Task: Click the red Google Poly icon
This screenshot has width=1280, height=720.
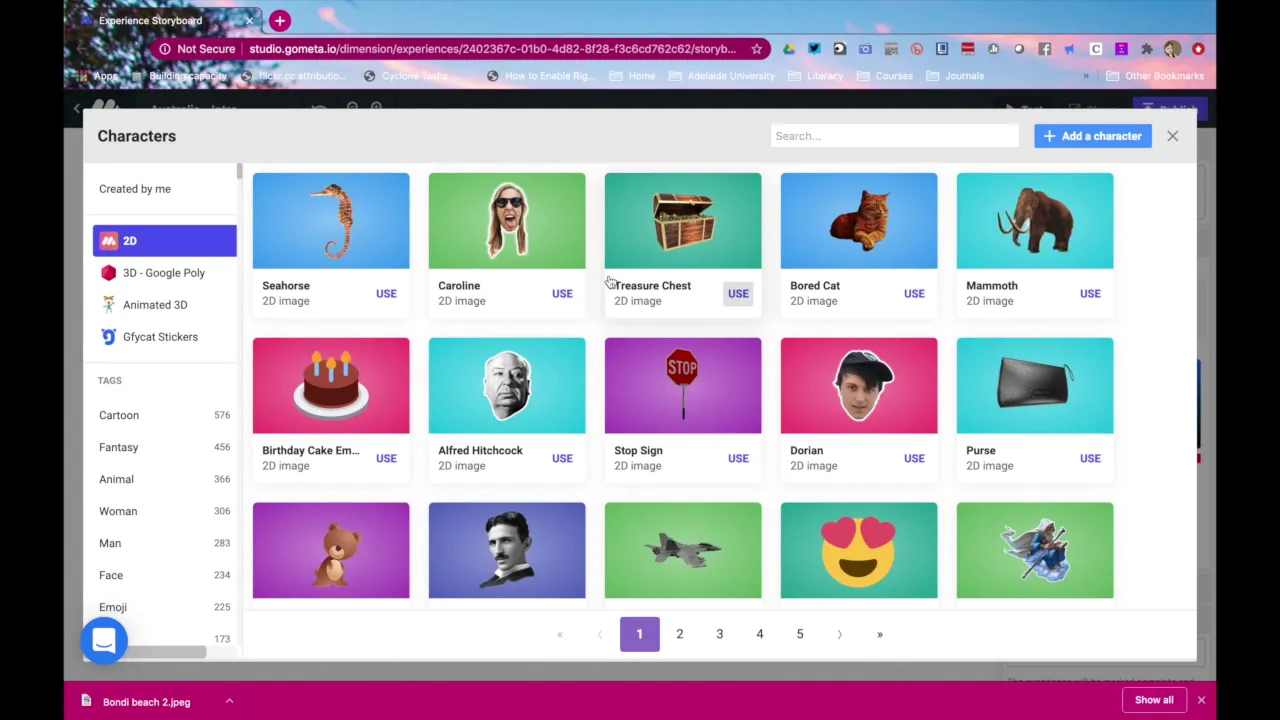Action: tap(108, 273)
